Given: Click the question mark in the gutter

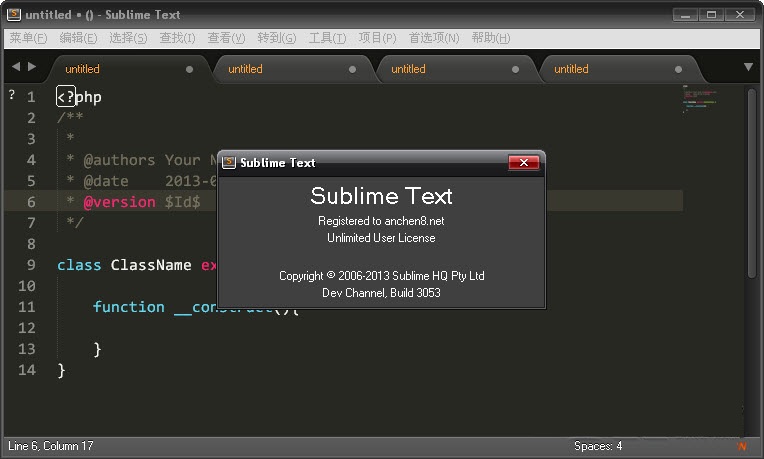Looking at the screenshot, I should pos(12,95).
